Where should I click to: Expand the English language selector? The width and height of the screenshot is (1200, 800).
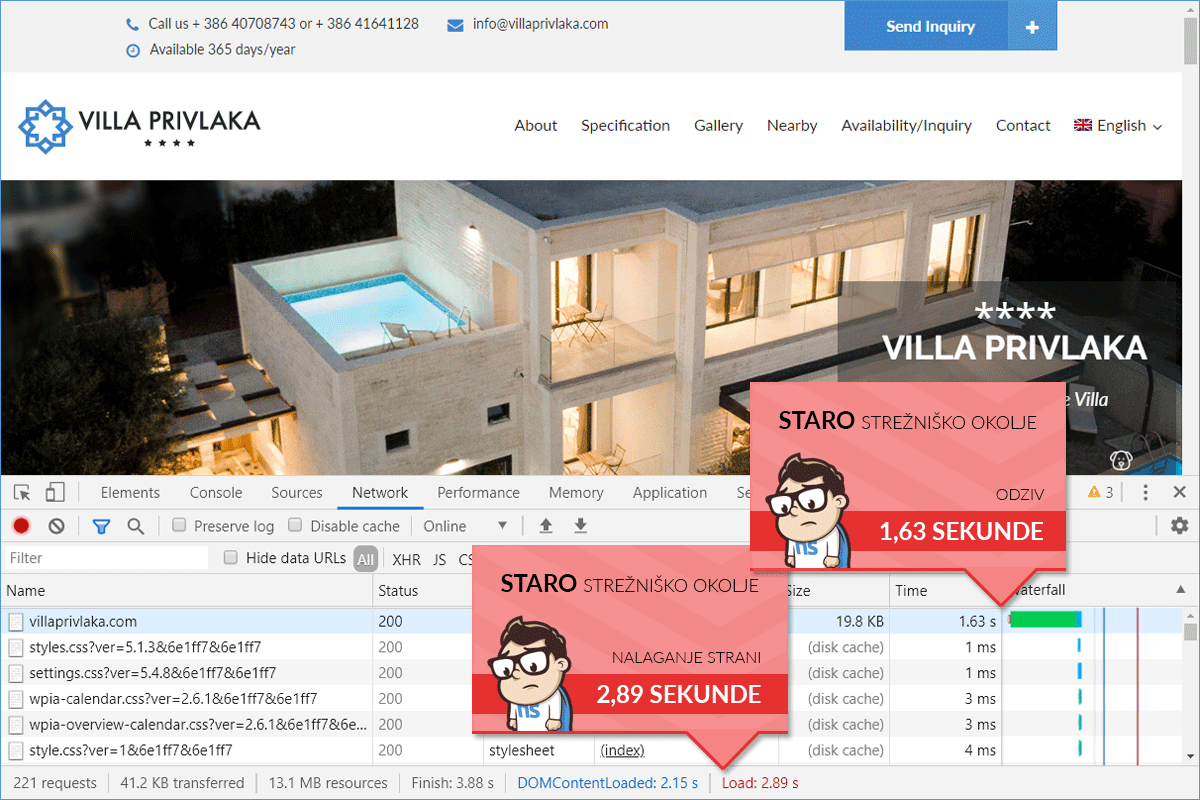[x=1118, y=126]
